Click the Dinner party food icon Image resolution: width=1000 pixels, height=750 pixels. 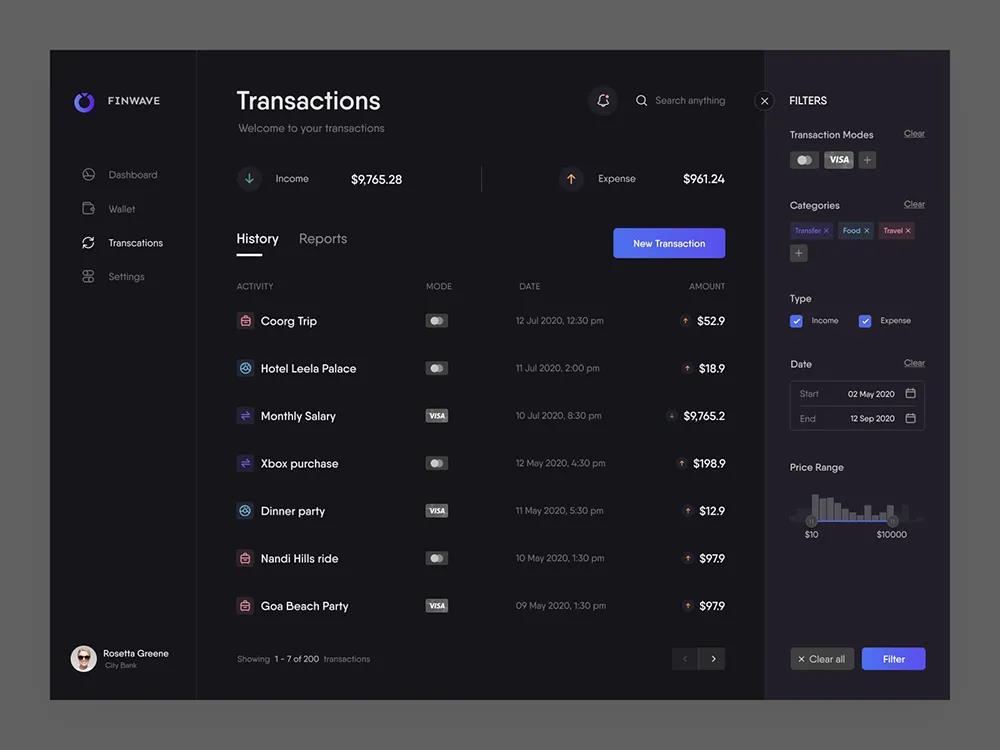246,511
